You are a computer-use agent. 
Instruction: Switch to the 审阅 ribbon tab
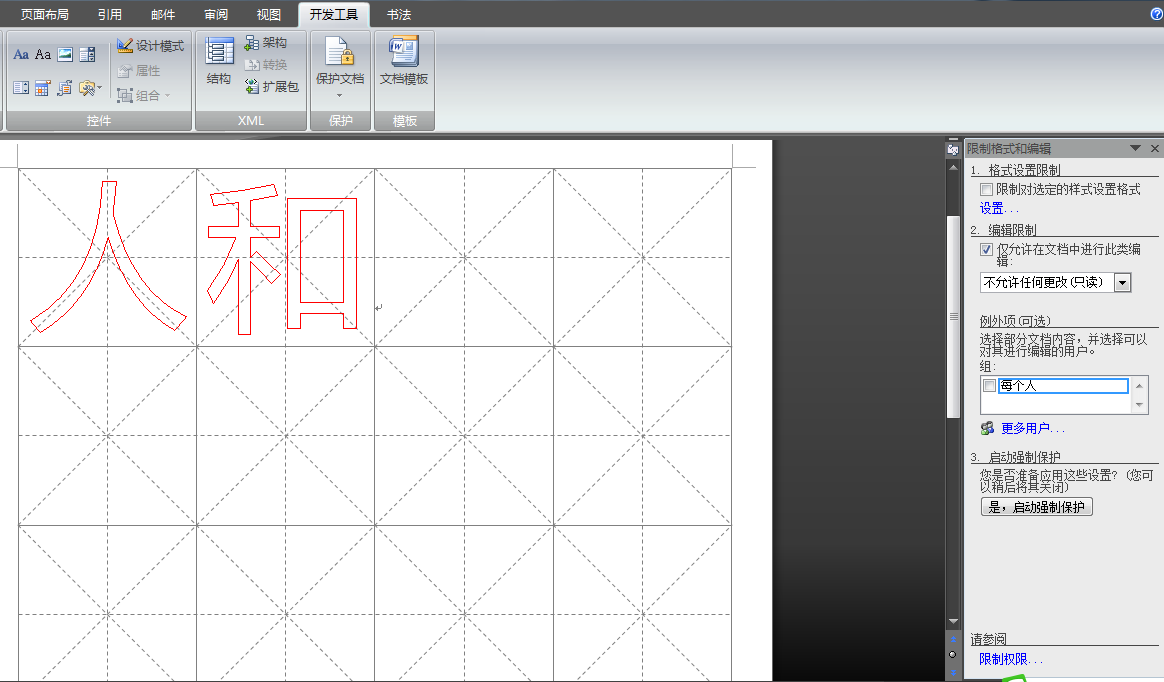216,15
